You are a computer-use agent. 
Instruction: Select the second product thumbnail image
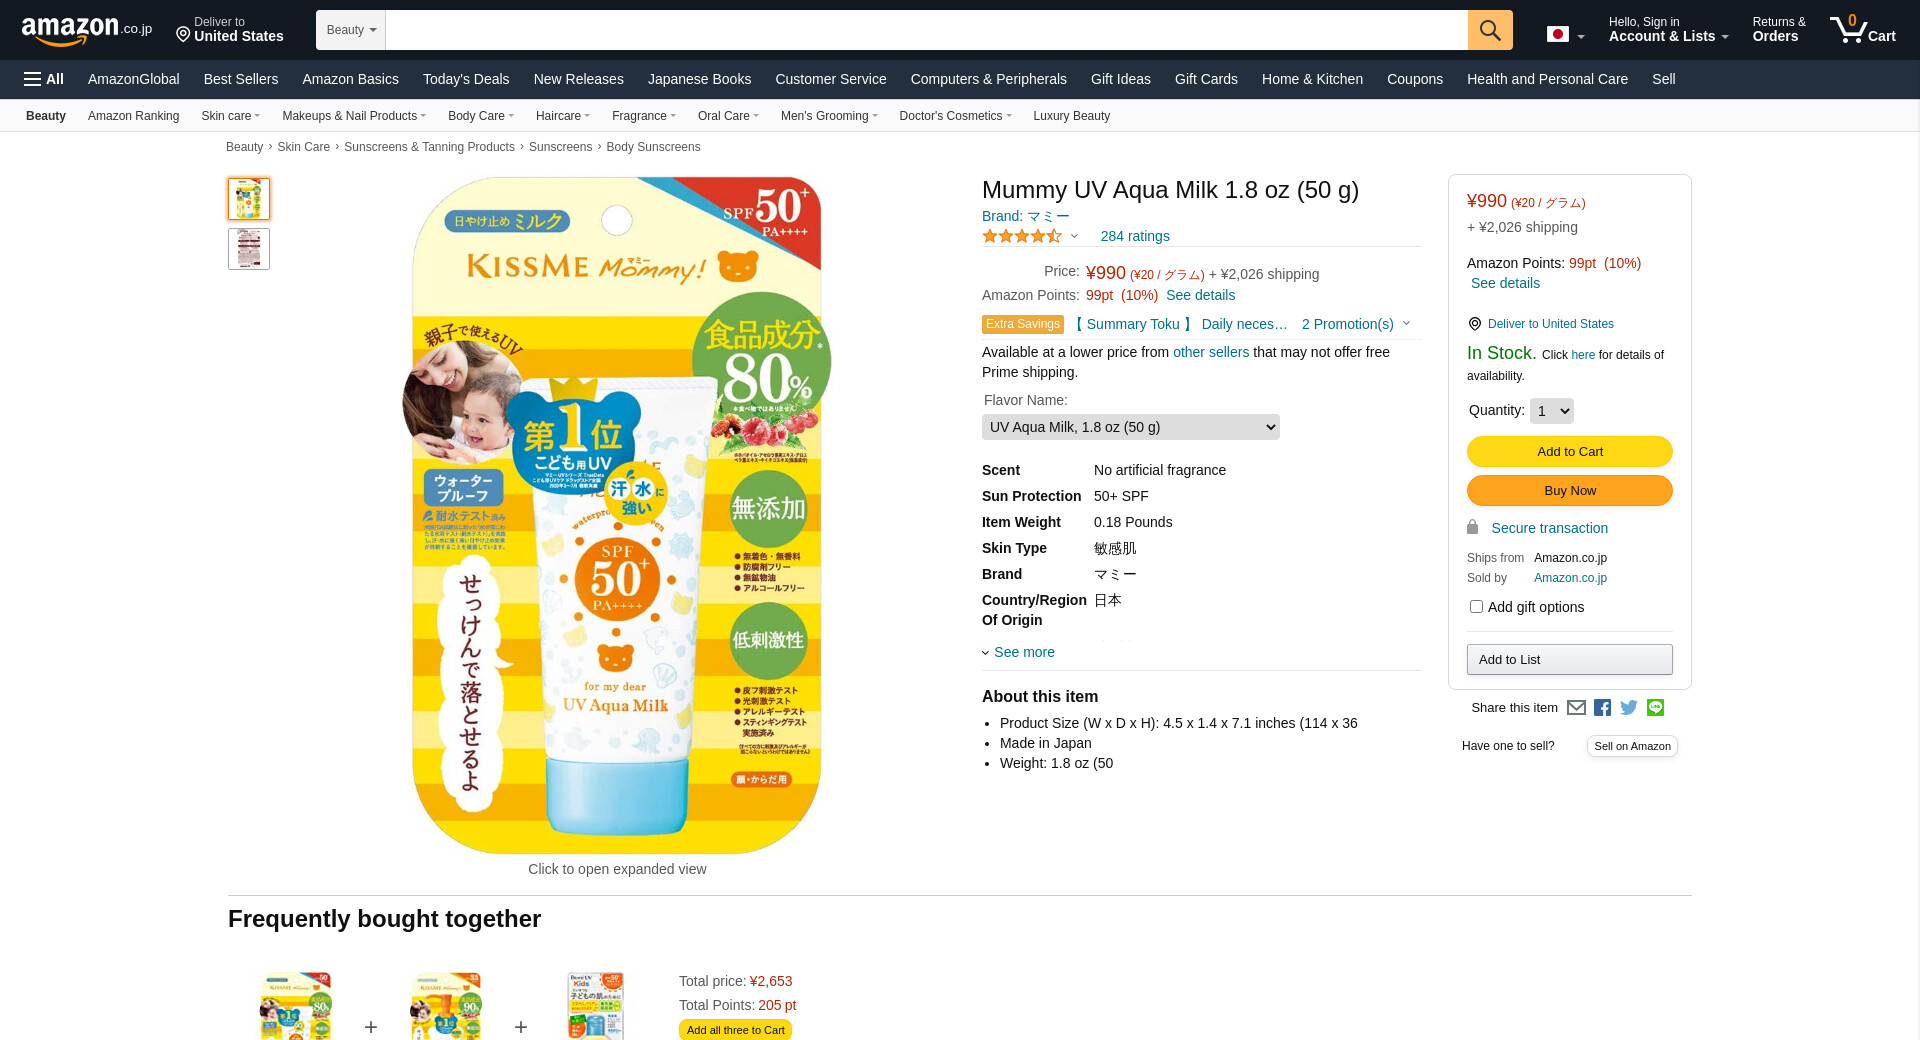pyautogui.click(x=249, y=249)
